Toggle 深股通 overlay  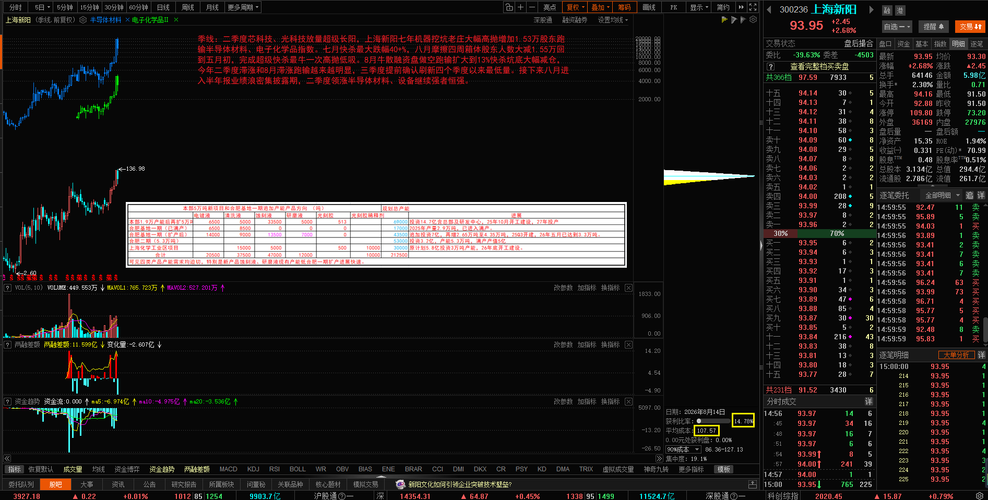tap(543, 20)
